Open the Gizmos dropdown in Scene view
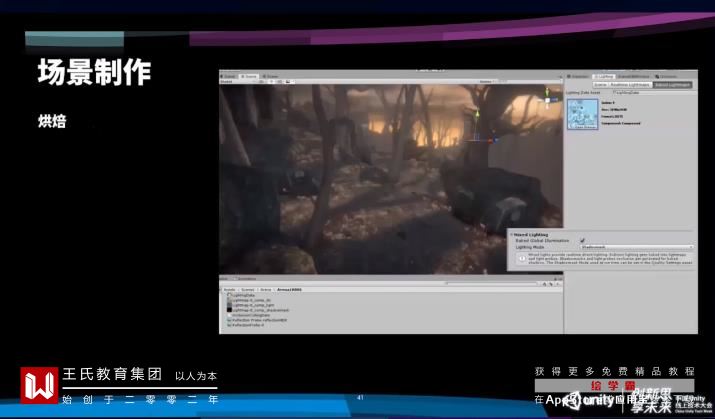Viewport: 715px width, 419px height. 488,82
